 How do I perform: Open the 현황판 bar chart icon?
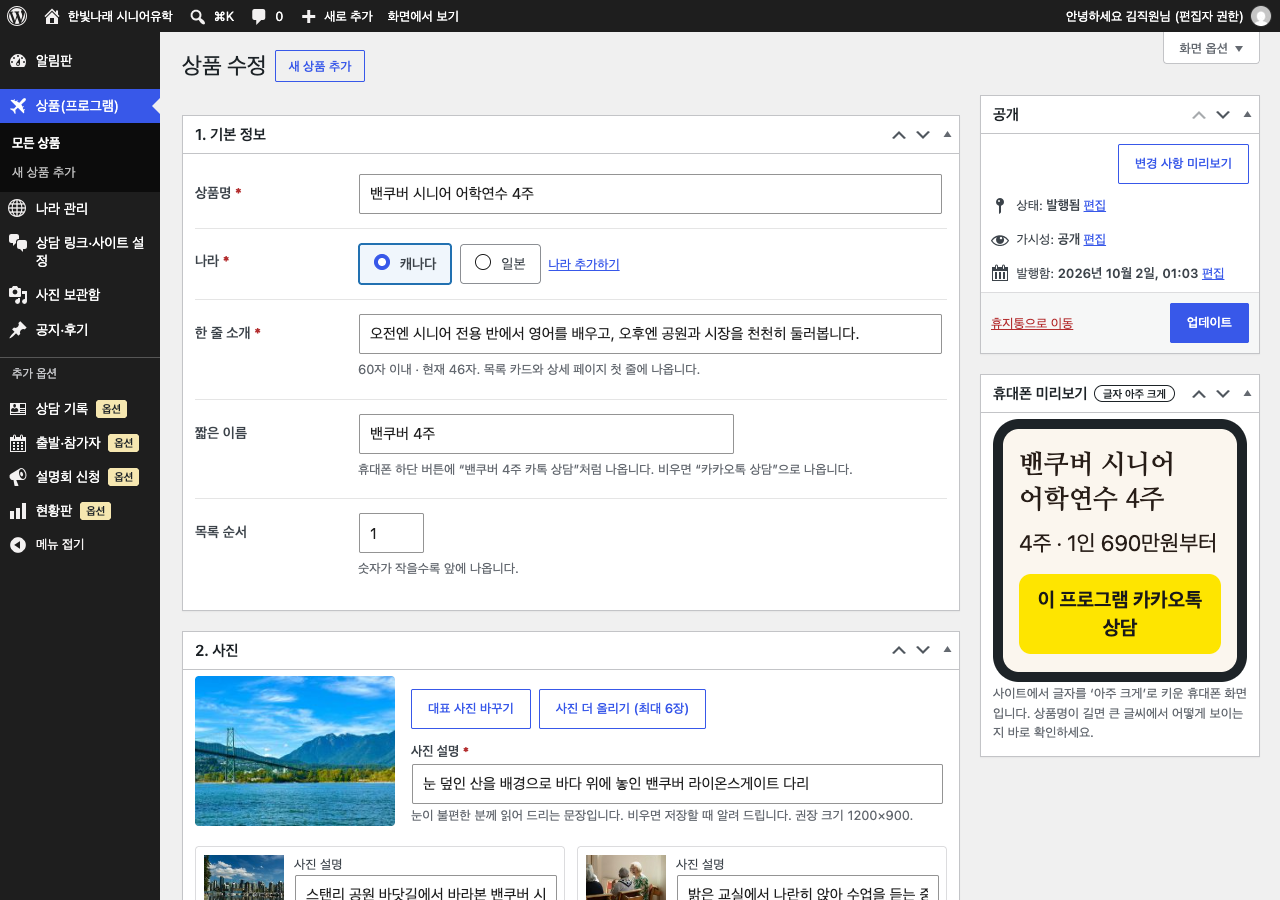18,511
